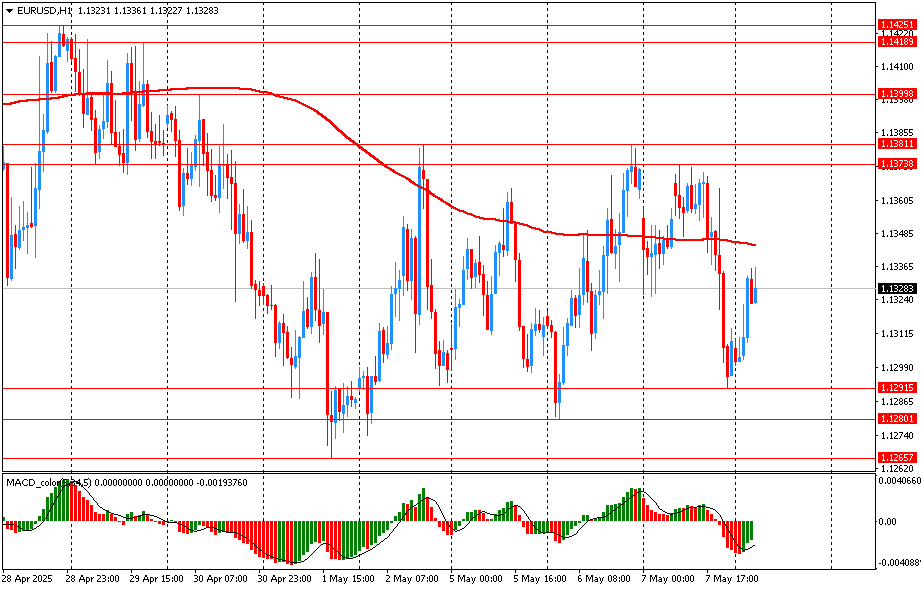Select the 1.13998 red price label
This screenshot has width=921, height=590.
click(x=896, y=93)
